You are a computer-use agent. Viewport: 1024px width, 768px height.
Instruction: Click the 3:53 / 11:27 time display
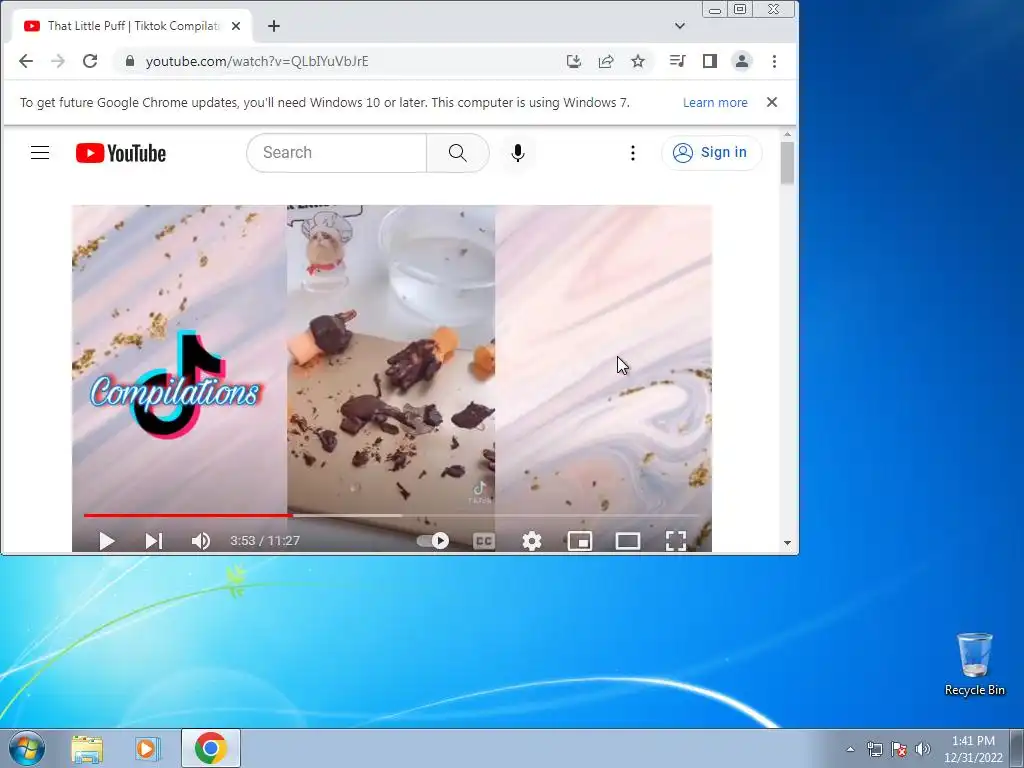coord(265,541)
